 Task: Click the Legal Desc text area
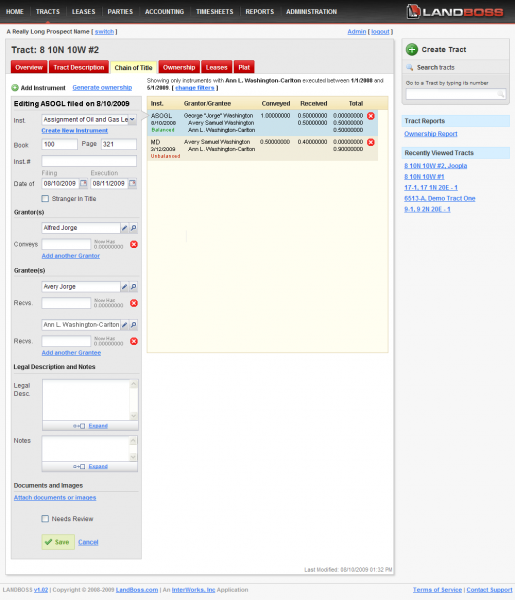click(86, 400)
